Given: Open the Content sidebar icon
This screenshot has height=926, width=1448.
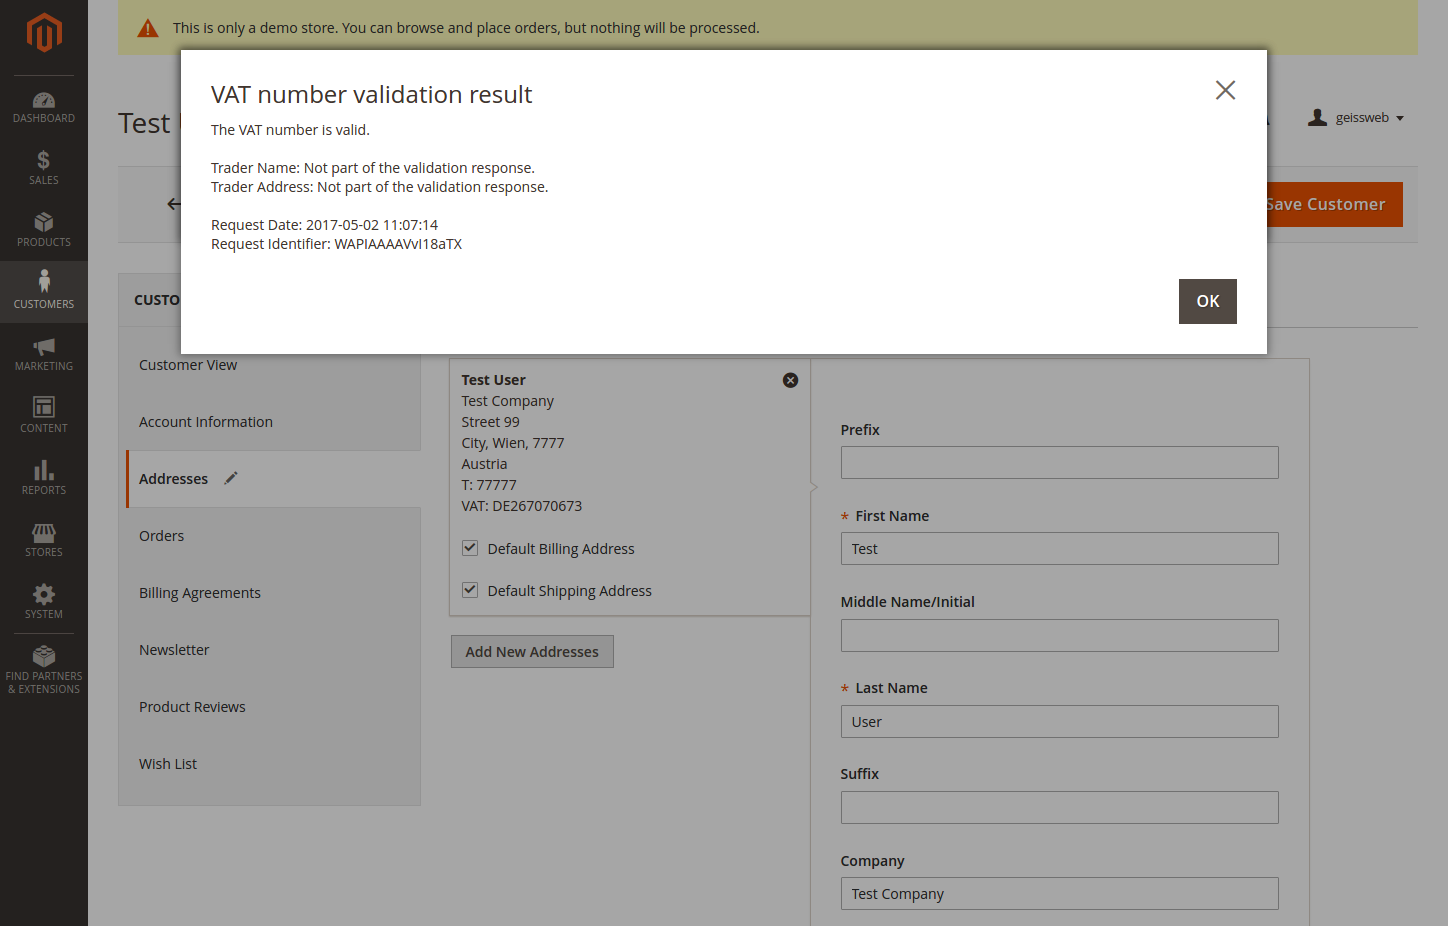Looking at the screenshot, I should (44, 408).
